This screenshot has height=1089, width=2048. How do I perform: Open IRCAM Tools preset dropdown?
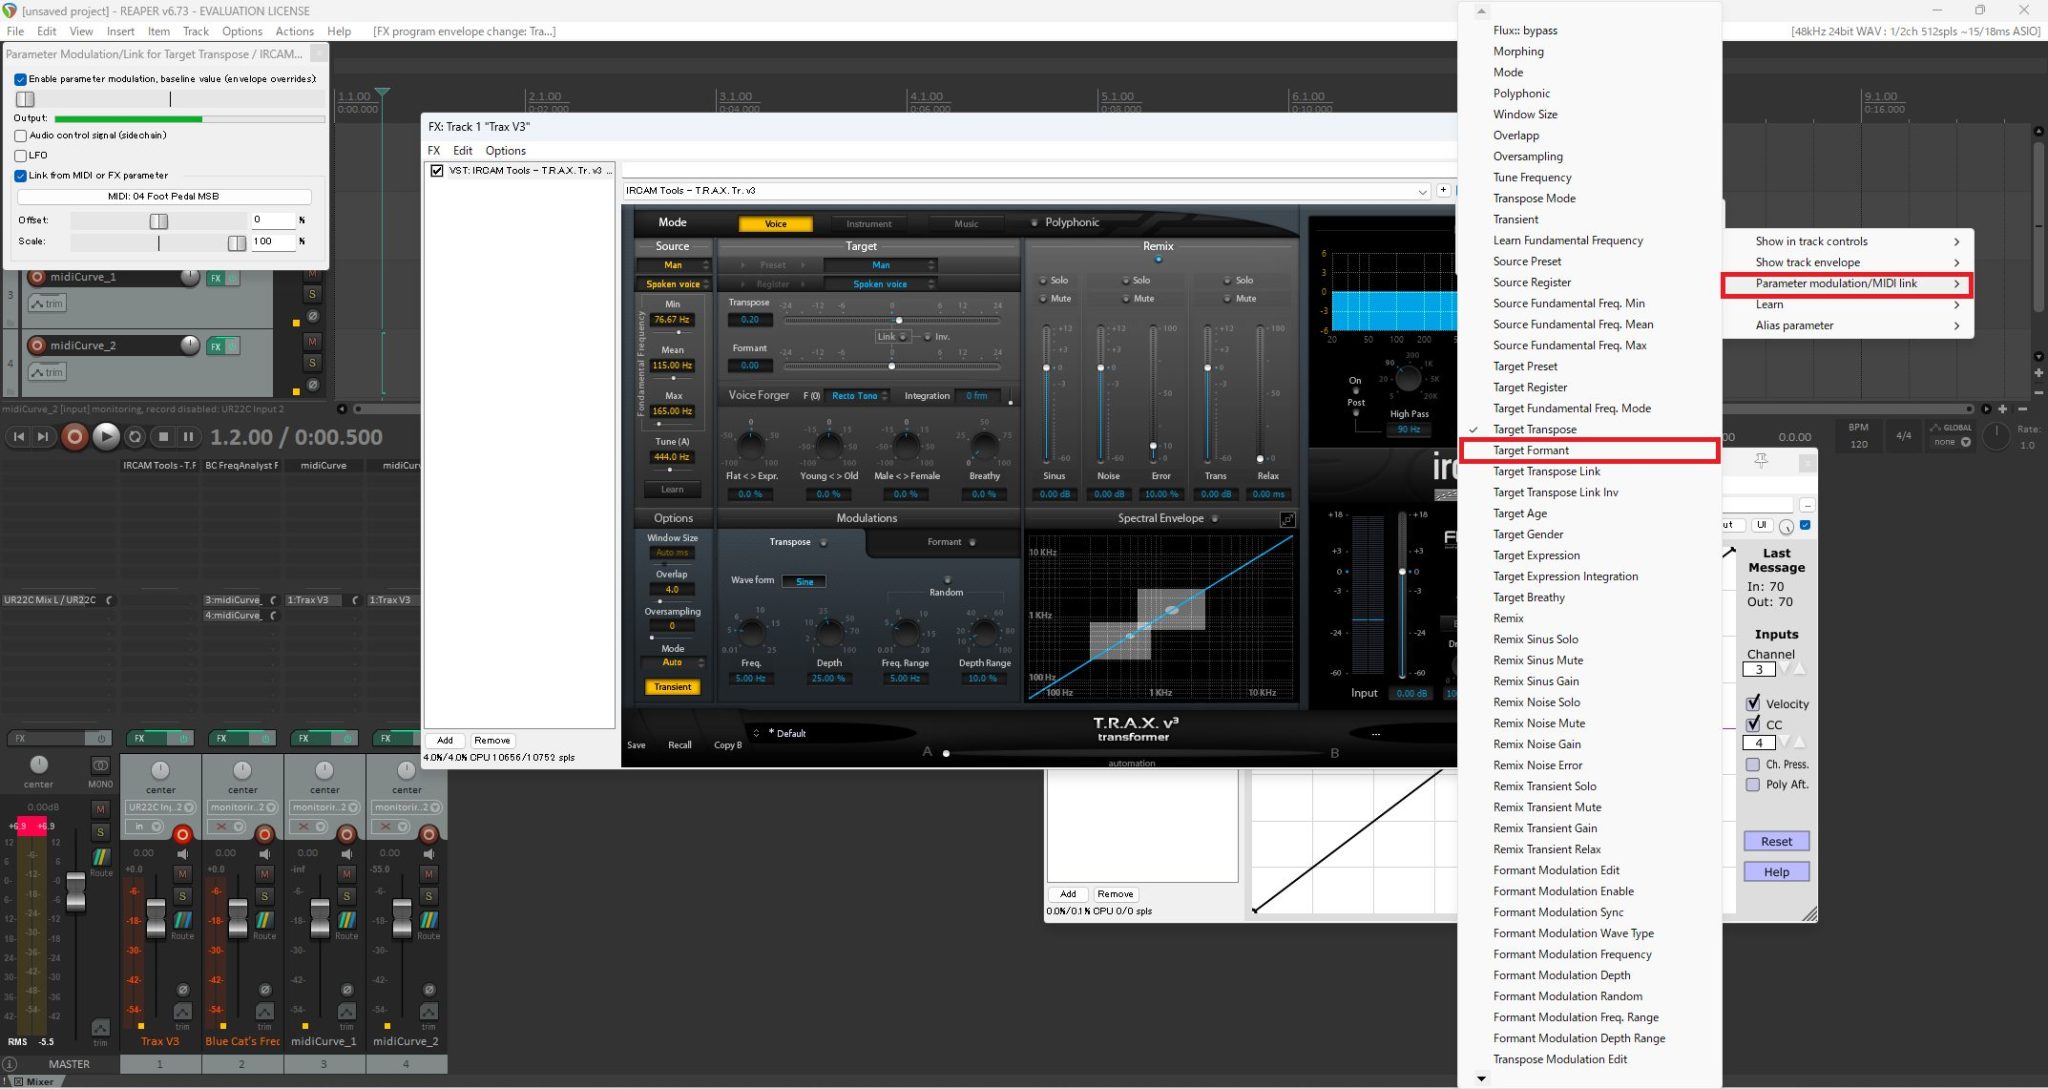coord(1421,191)
